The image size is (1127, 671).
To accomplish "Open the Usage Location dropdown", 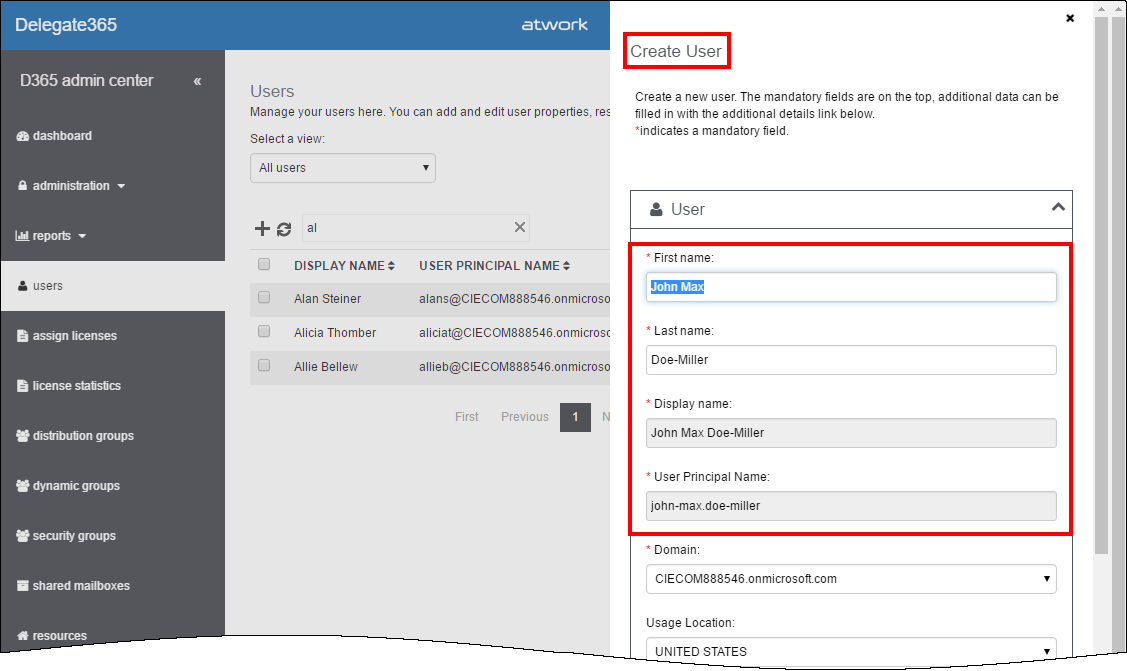I will (851, 649).
